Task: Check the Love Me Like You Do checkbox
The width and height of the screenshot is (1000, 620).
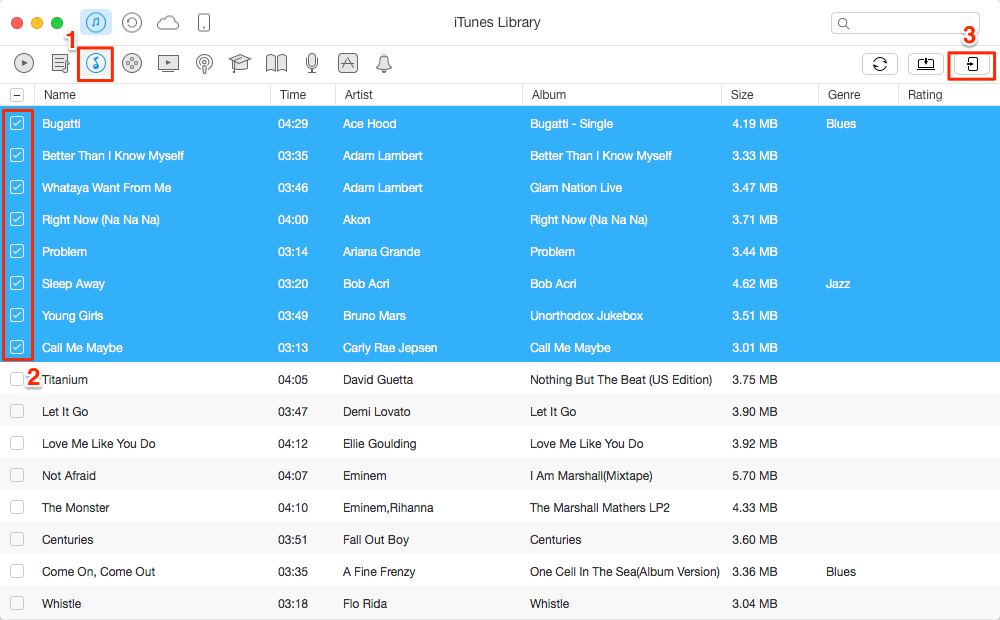Action: pyautogui.click(x=17, y=443)
